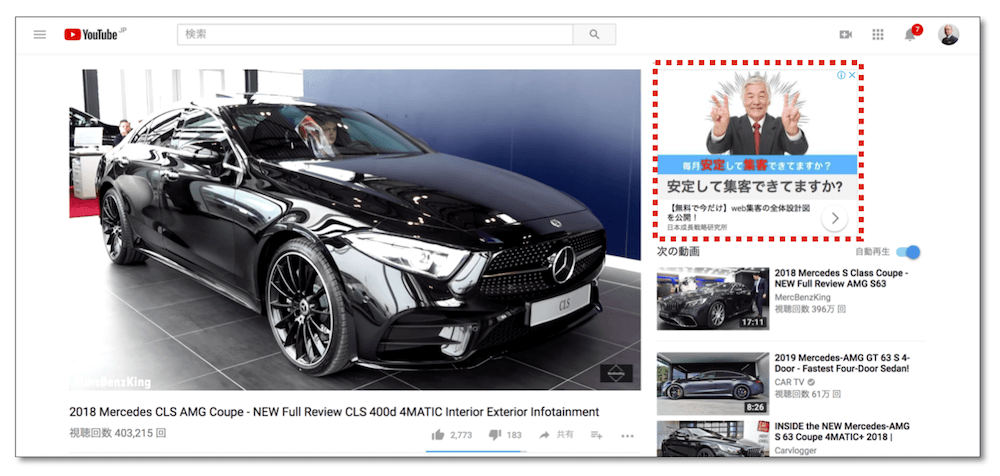Click the title 2018 Mercedes S Class Coupe
Image resolution: width=1000 pixels, height=476 pixels.
(841, 278)
